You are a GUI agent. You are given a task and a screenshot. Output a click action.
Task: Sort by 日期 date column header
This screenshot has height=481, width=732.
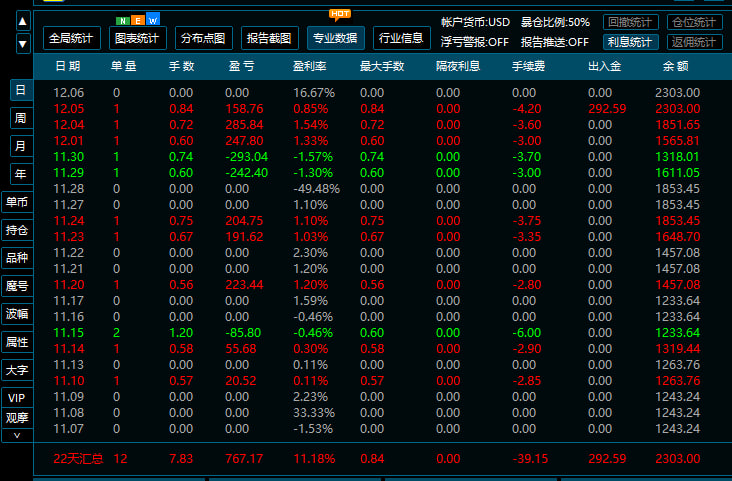[68, 66]
